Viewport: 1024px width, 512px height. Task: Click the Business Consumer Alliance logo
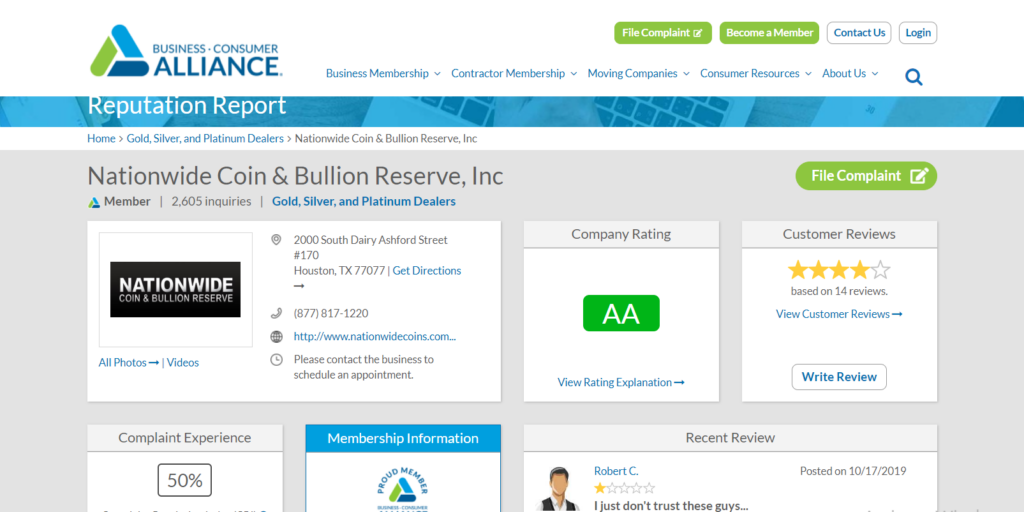pos(185,51)
